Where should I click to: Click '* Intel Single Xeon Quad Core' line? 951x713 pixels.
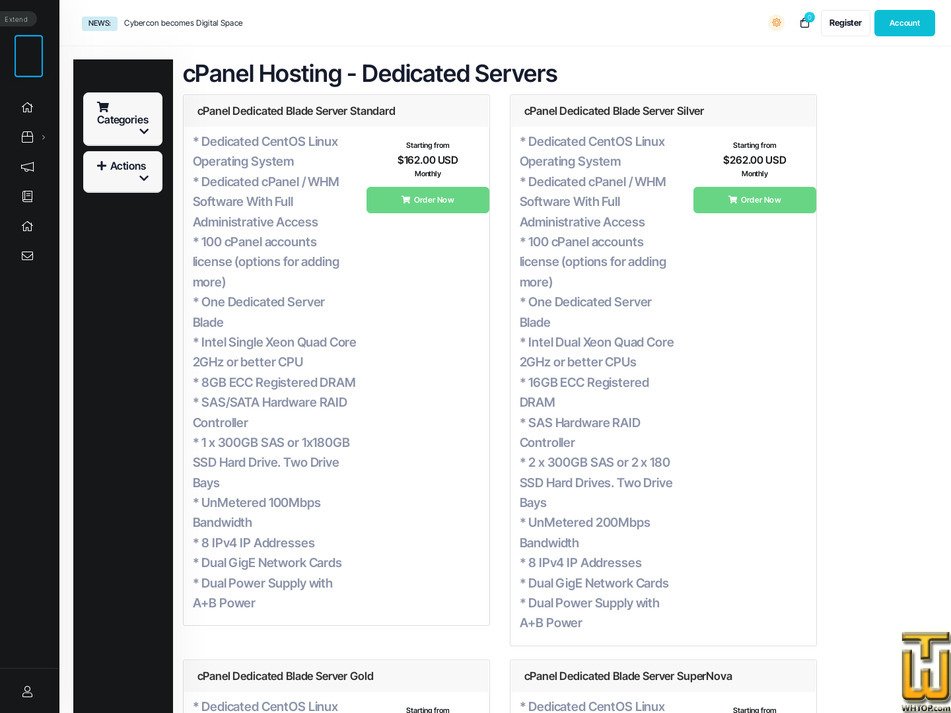tap(274, 342)
